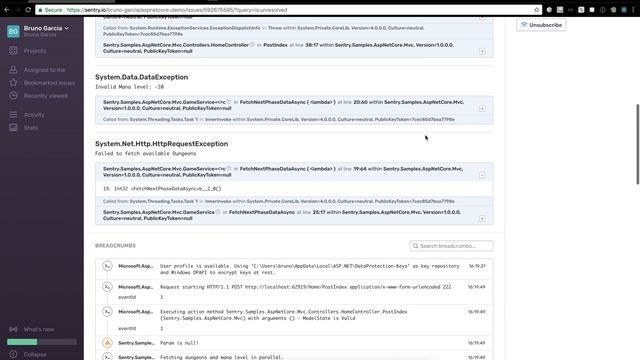Click the BG organization avatar
The image size is (640, 360).
pos(13,31)
